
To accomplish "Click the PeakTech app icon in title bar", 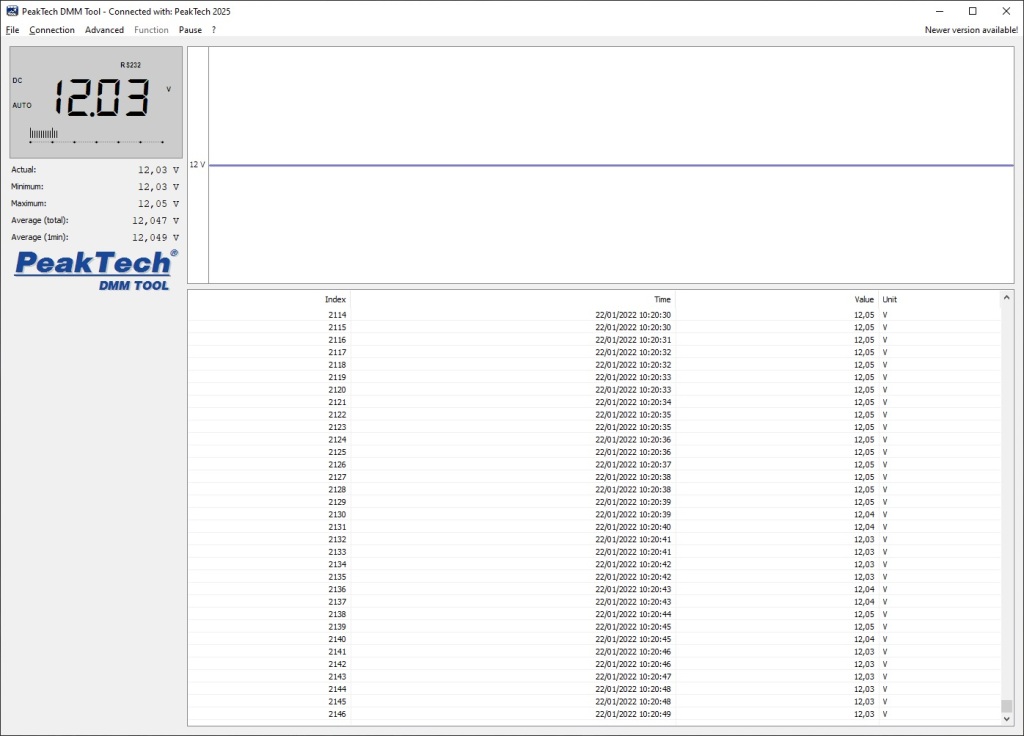I will [x=12, y=10].
